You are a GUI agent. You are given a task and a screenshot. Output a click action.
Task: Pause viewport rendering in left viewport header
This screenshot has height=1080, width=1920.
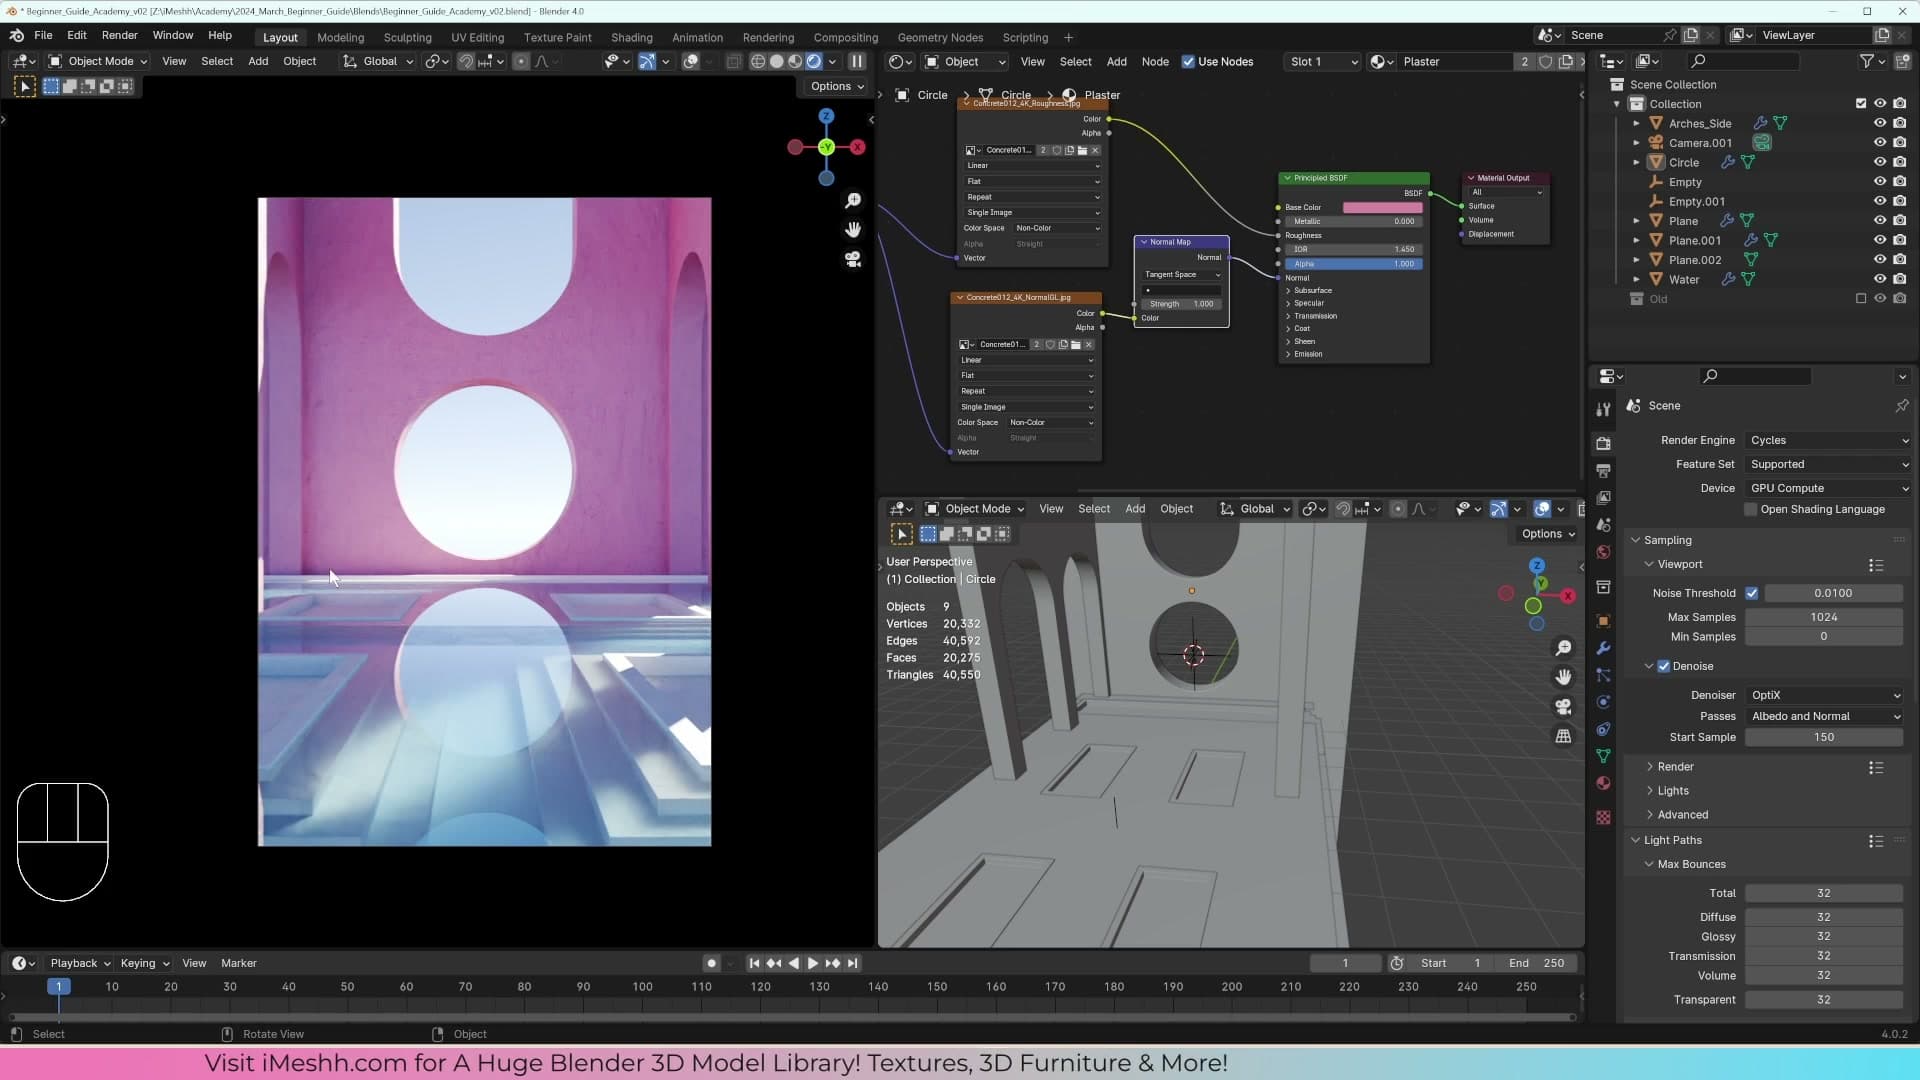click(857, 61)
